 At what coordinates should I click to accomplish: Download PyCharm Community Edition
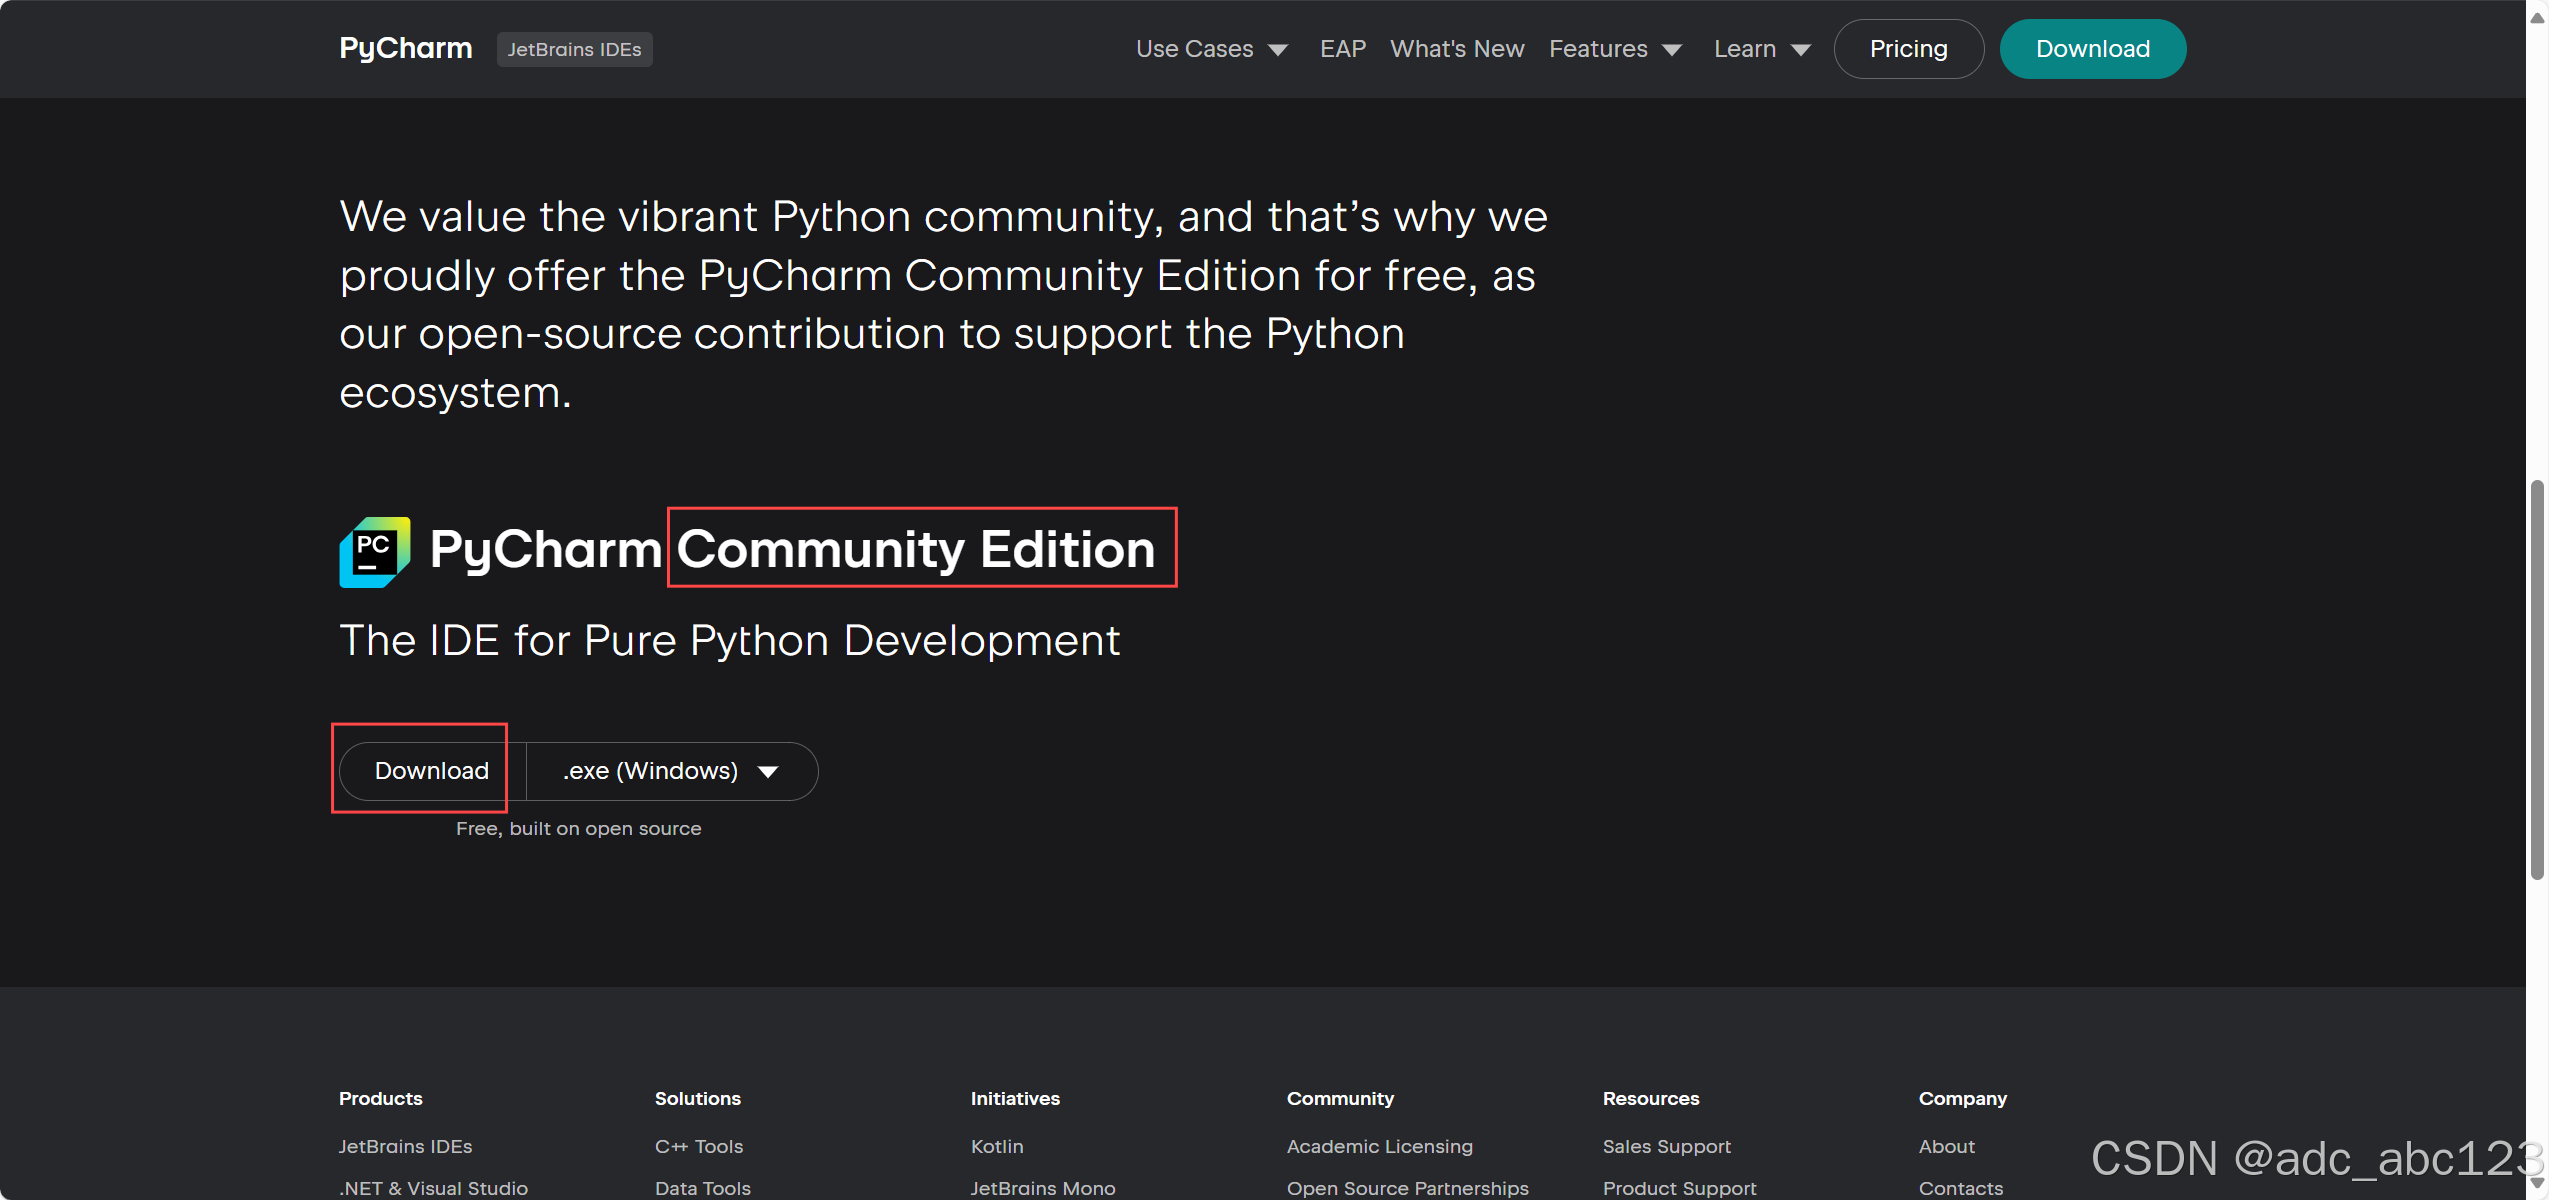click(x=431, y=771)
